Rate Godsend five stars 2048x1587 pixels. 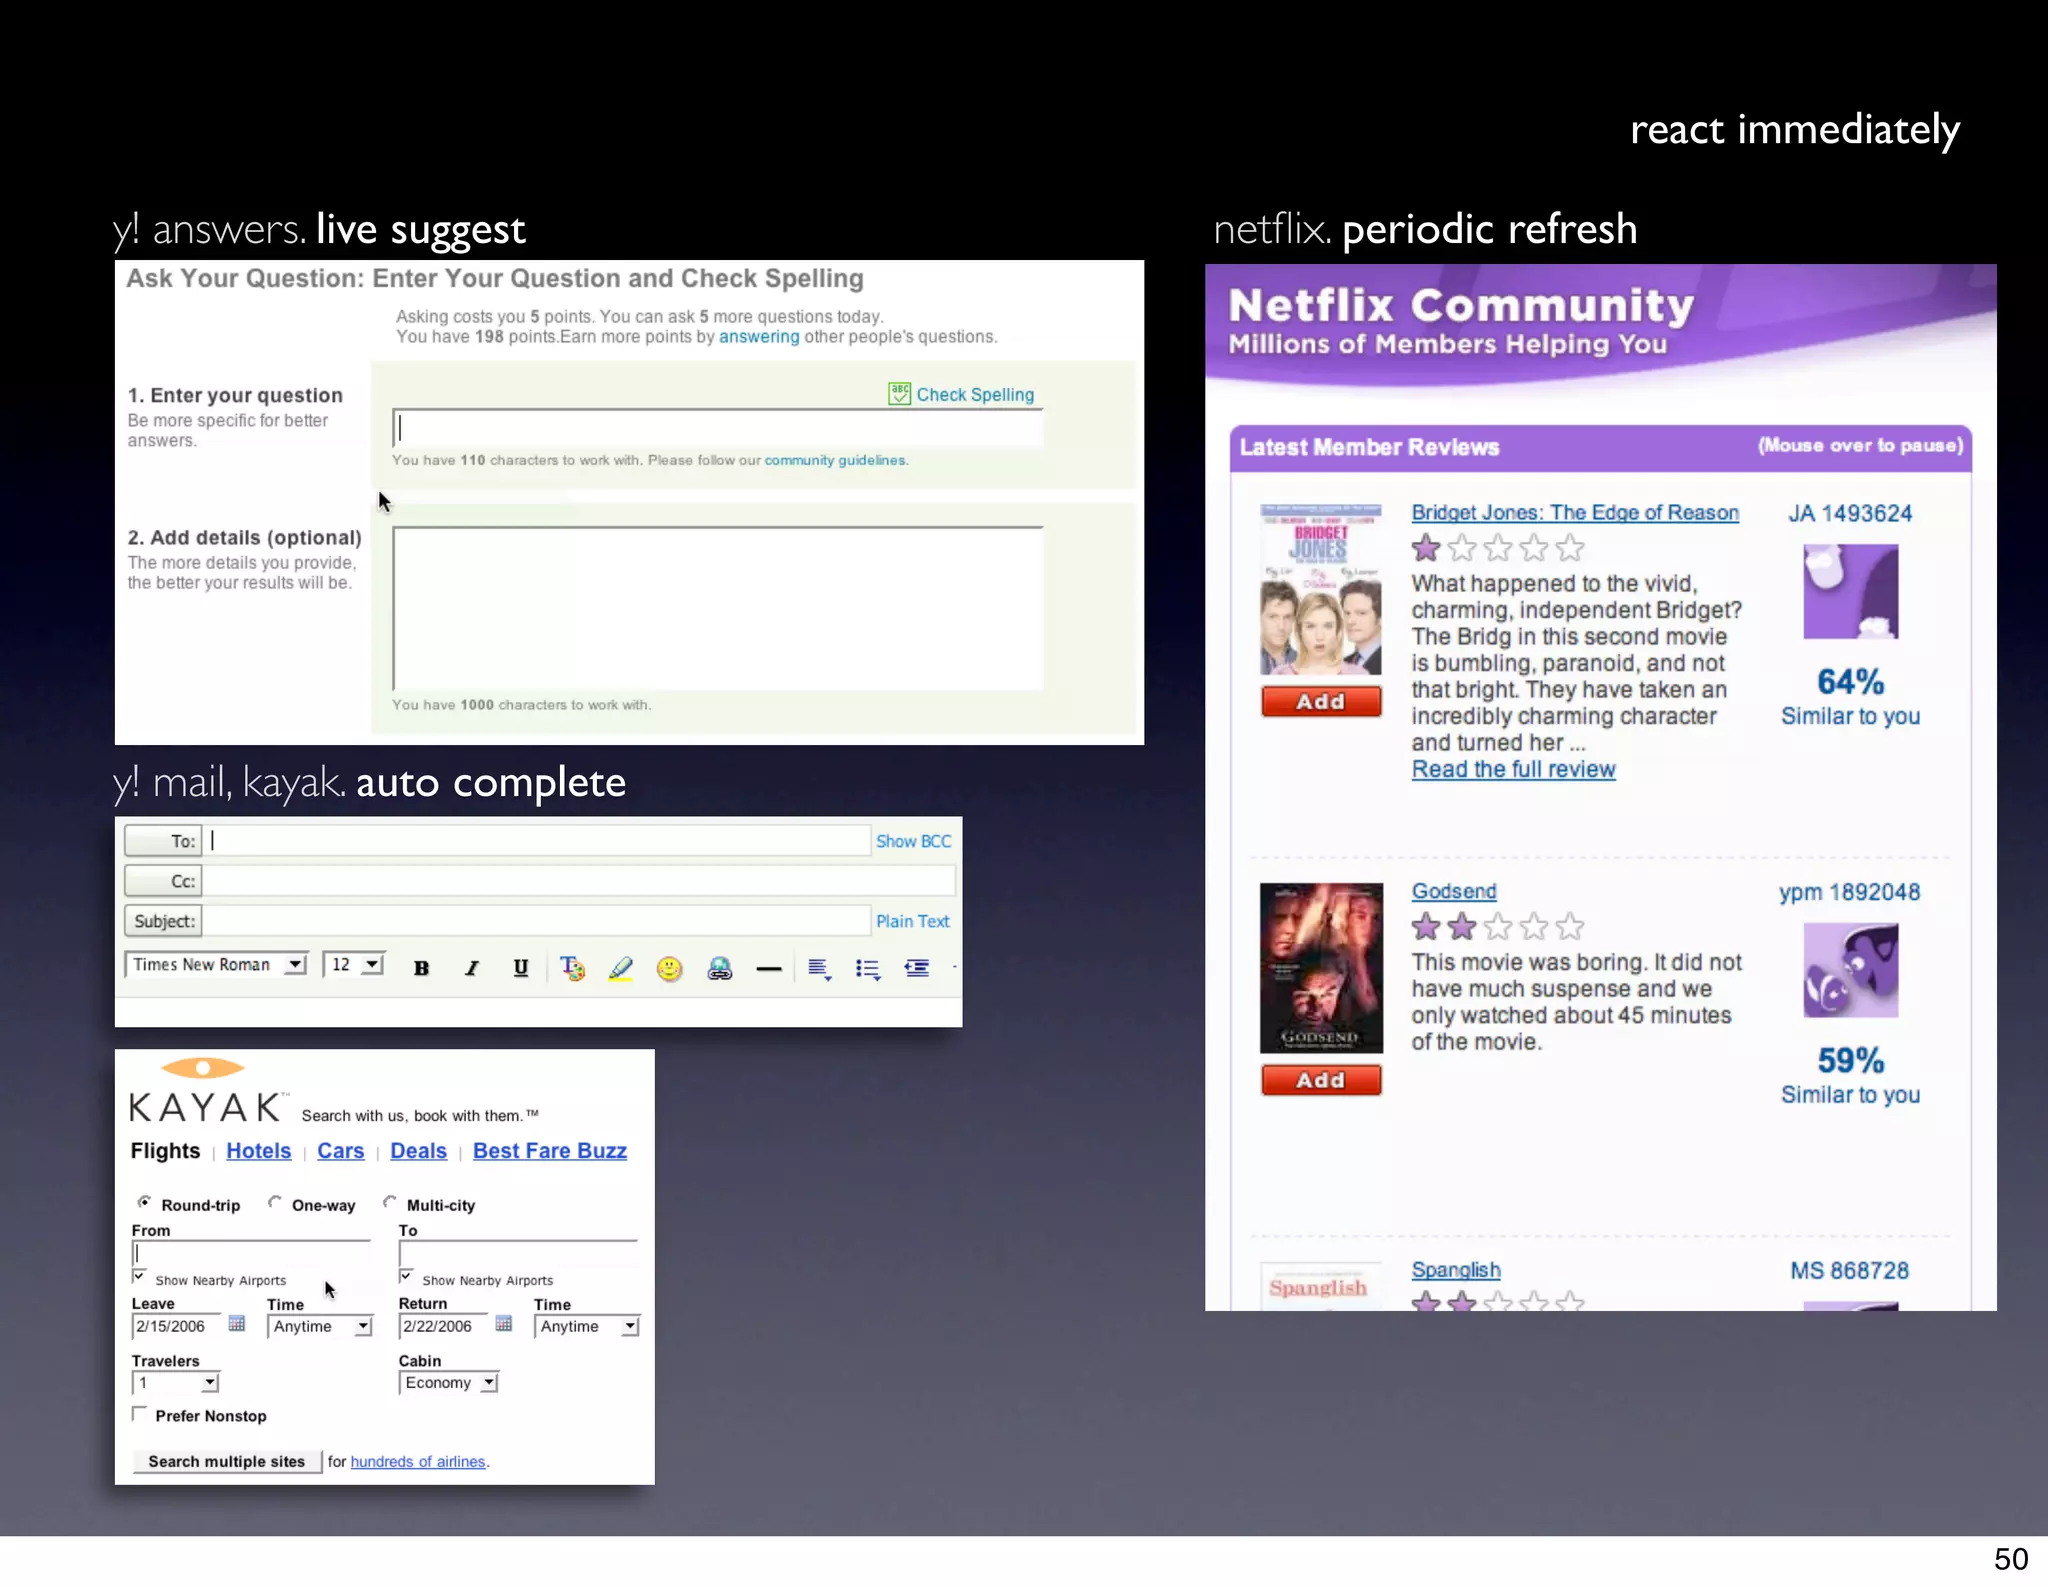(1570, 927)
